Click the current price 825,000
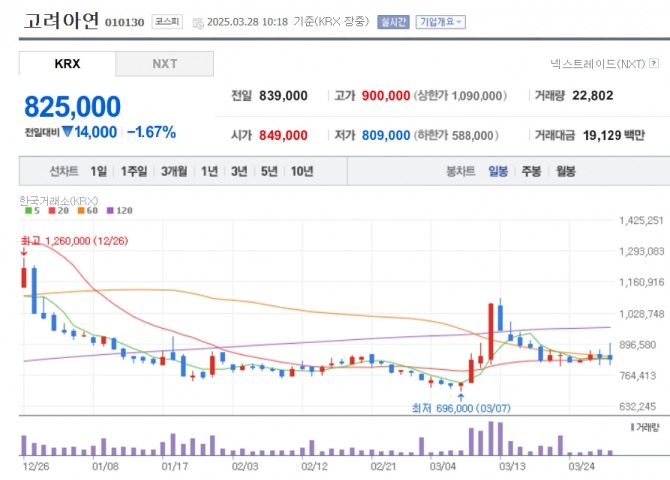The height and width of the screenshot is (480, 670). [73, 106]
